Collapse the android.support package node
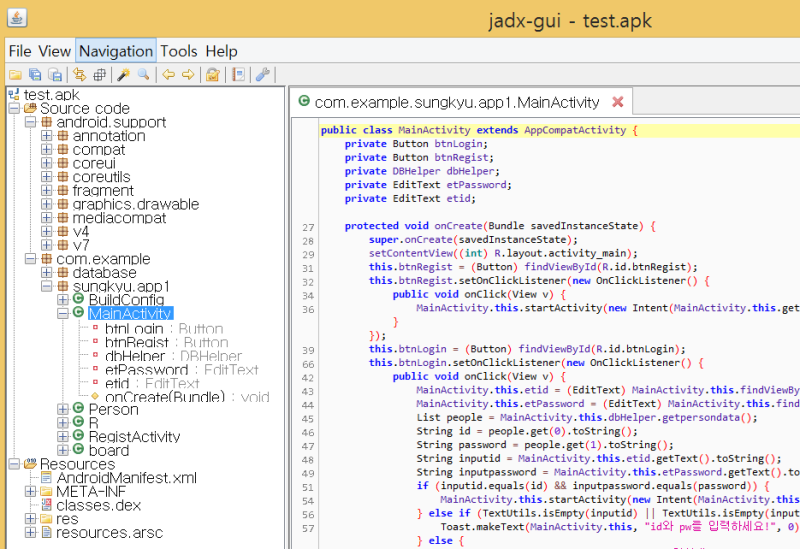The height and width of the screenshot is (549, 800). pos(31,122)
